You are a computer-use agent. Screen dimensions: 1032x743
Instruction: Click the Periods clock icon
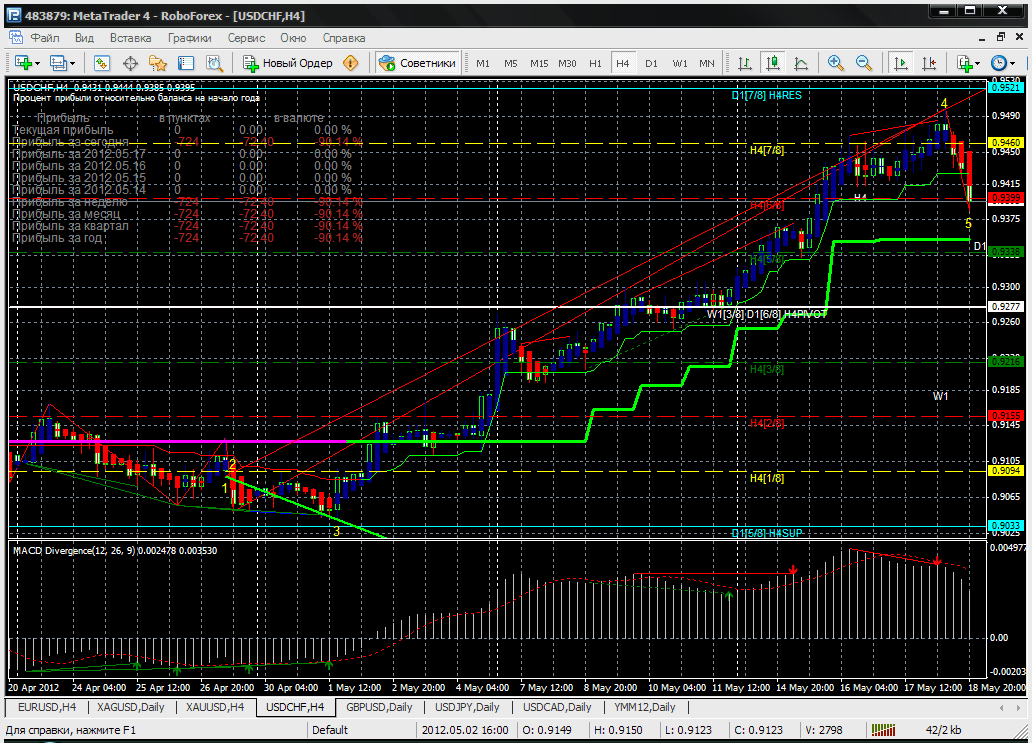coord(999,63)
